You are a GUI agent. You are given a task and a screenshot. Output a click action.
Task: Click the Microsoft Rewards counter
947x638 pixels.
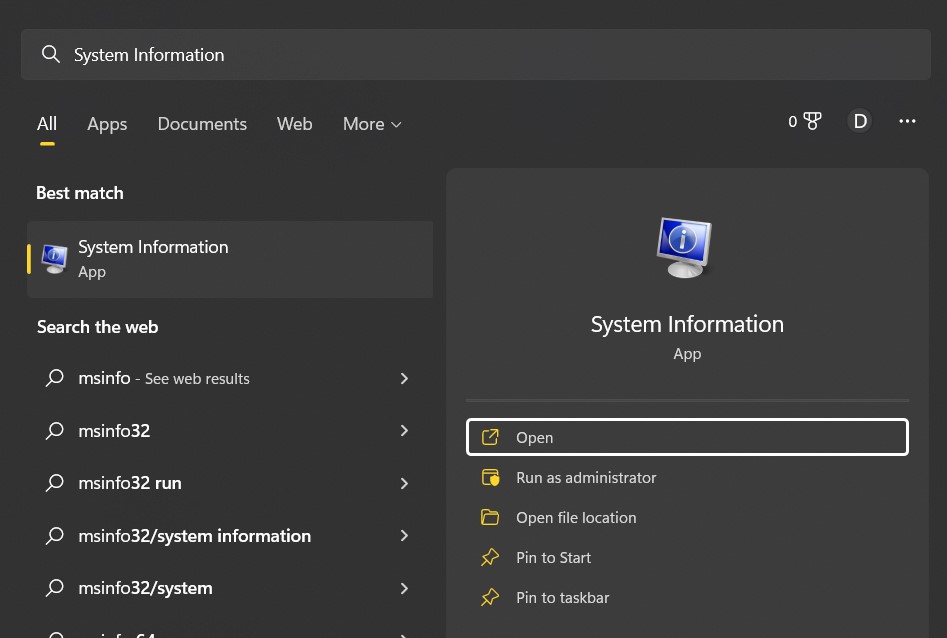pos(805,121)
